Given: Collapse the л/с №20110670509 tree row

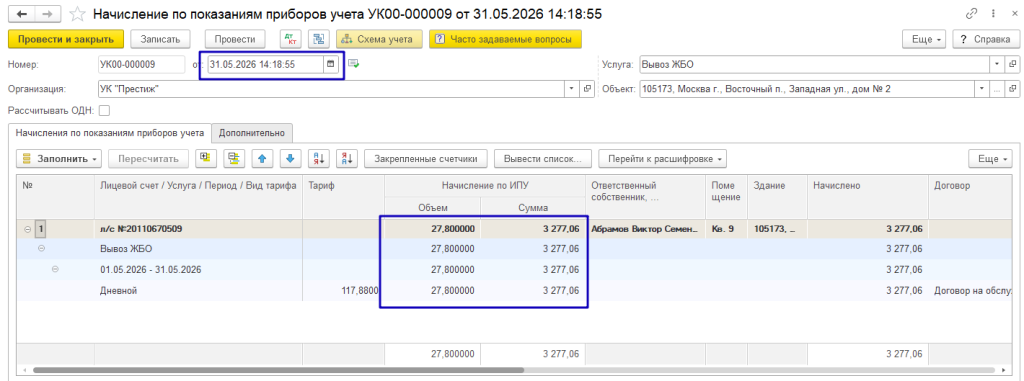Looking at the screenshot, I should [27, 229].
